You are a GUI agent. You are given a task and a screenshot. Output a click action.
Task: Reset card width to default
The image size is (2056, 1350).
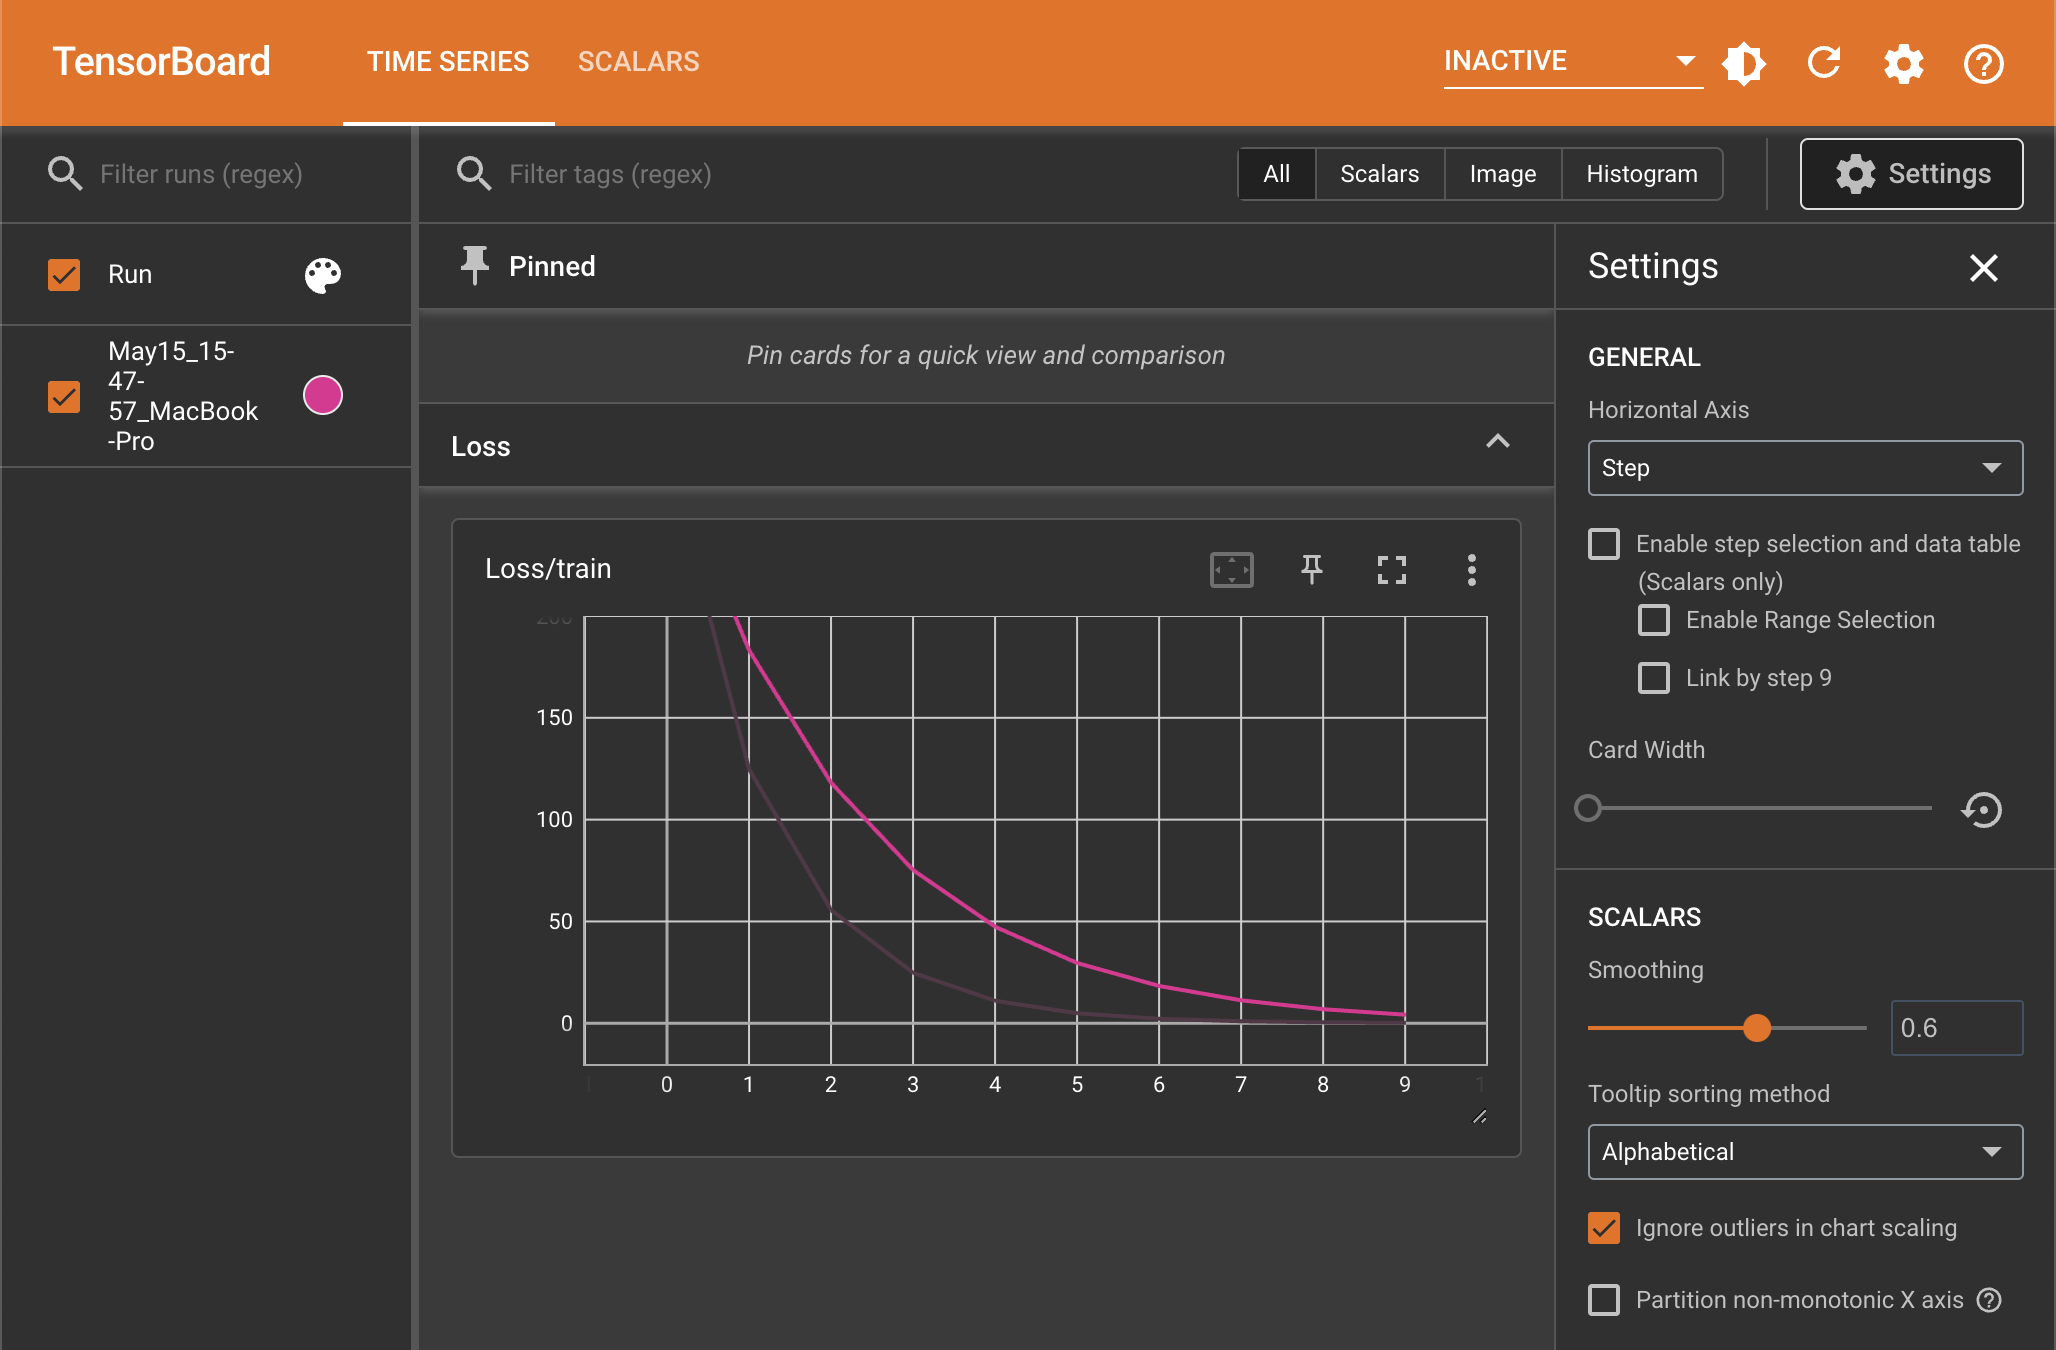(1981, 809)
